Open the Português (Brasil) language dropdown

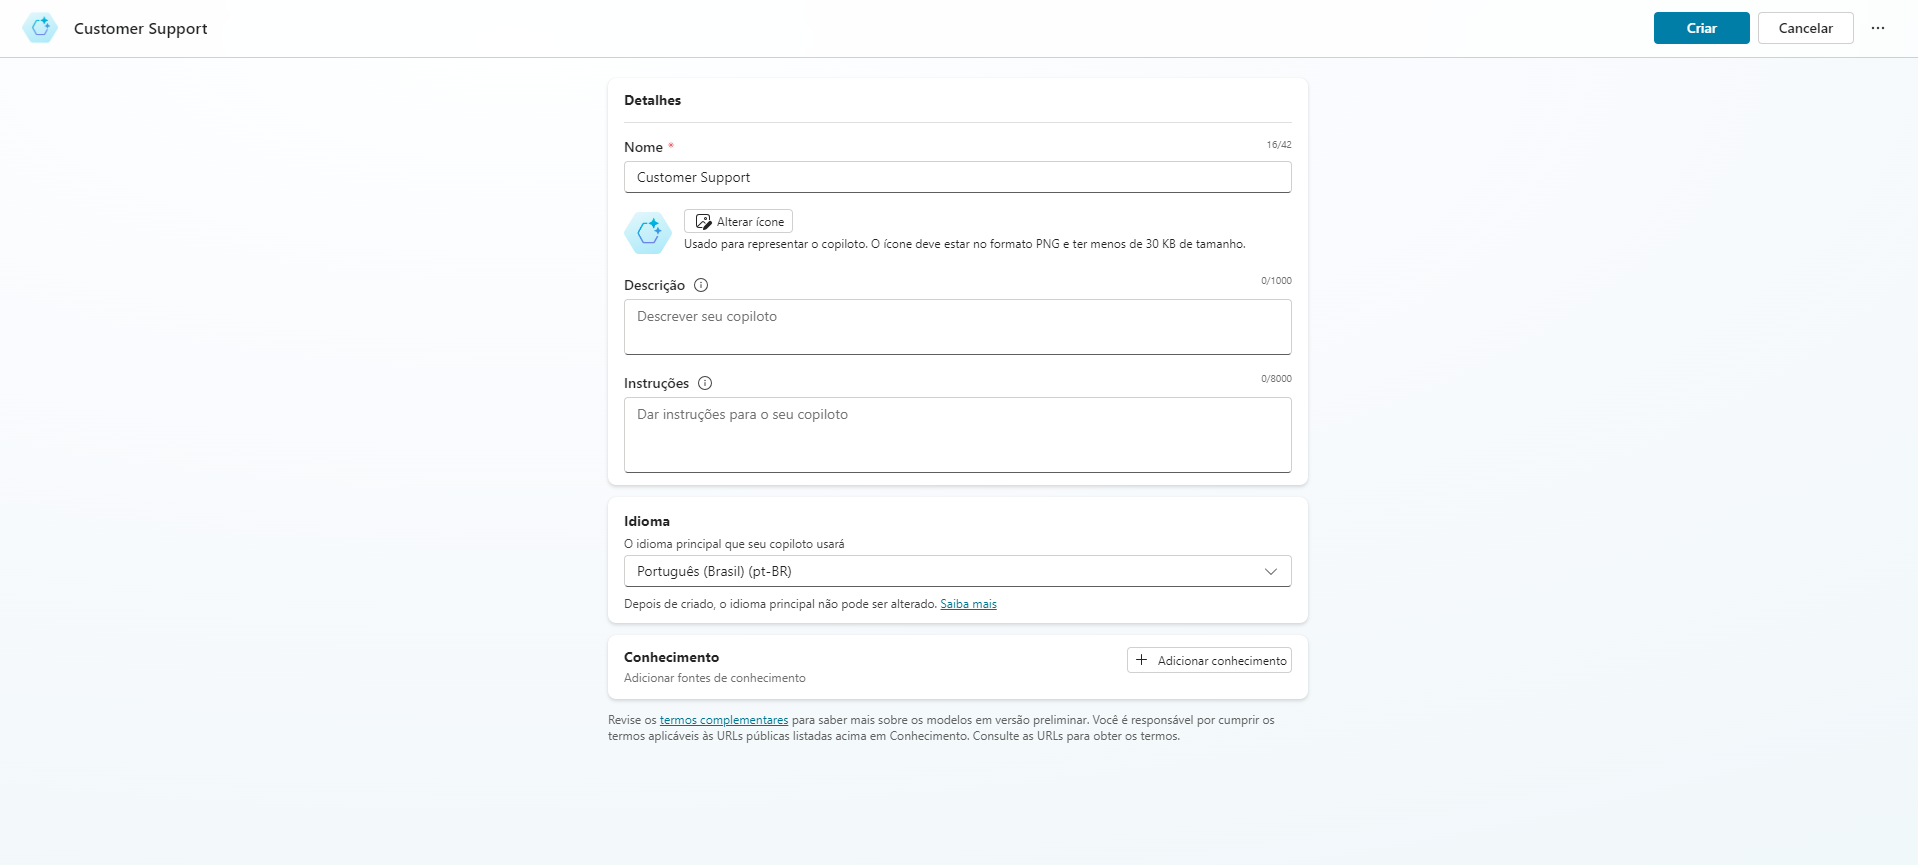coord(940,571)
